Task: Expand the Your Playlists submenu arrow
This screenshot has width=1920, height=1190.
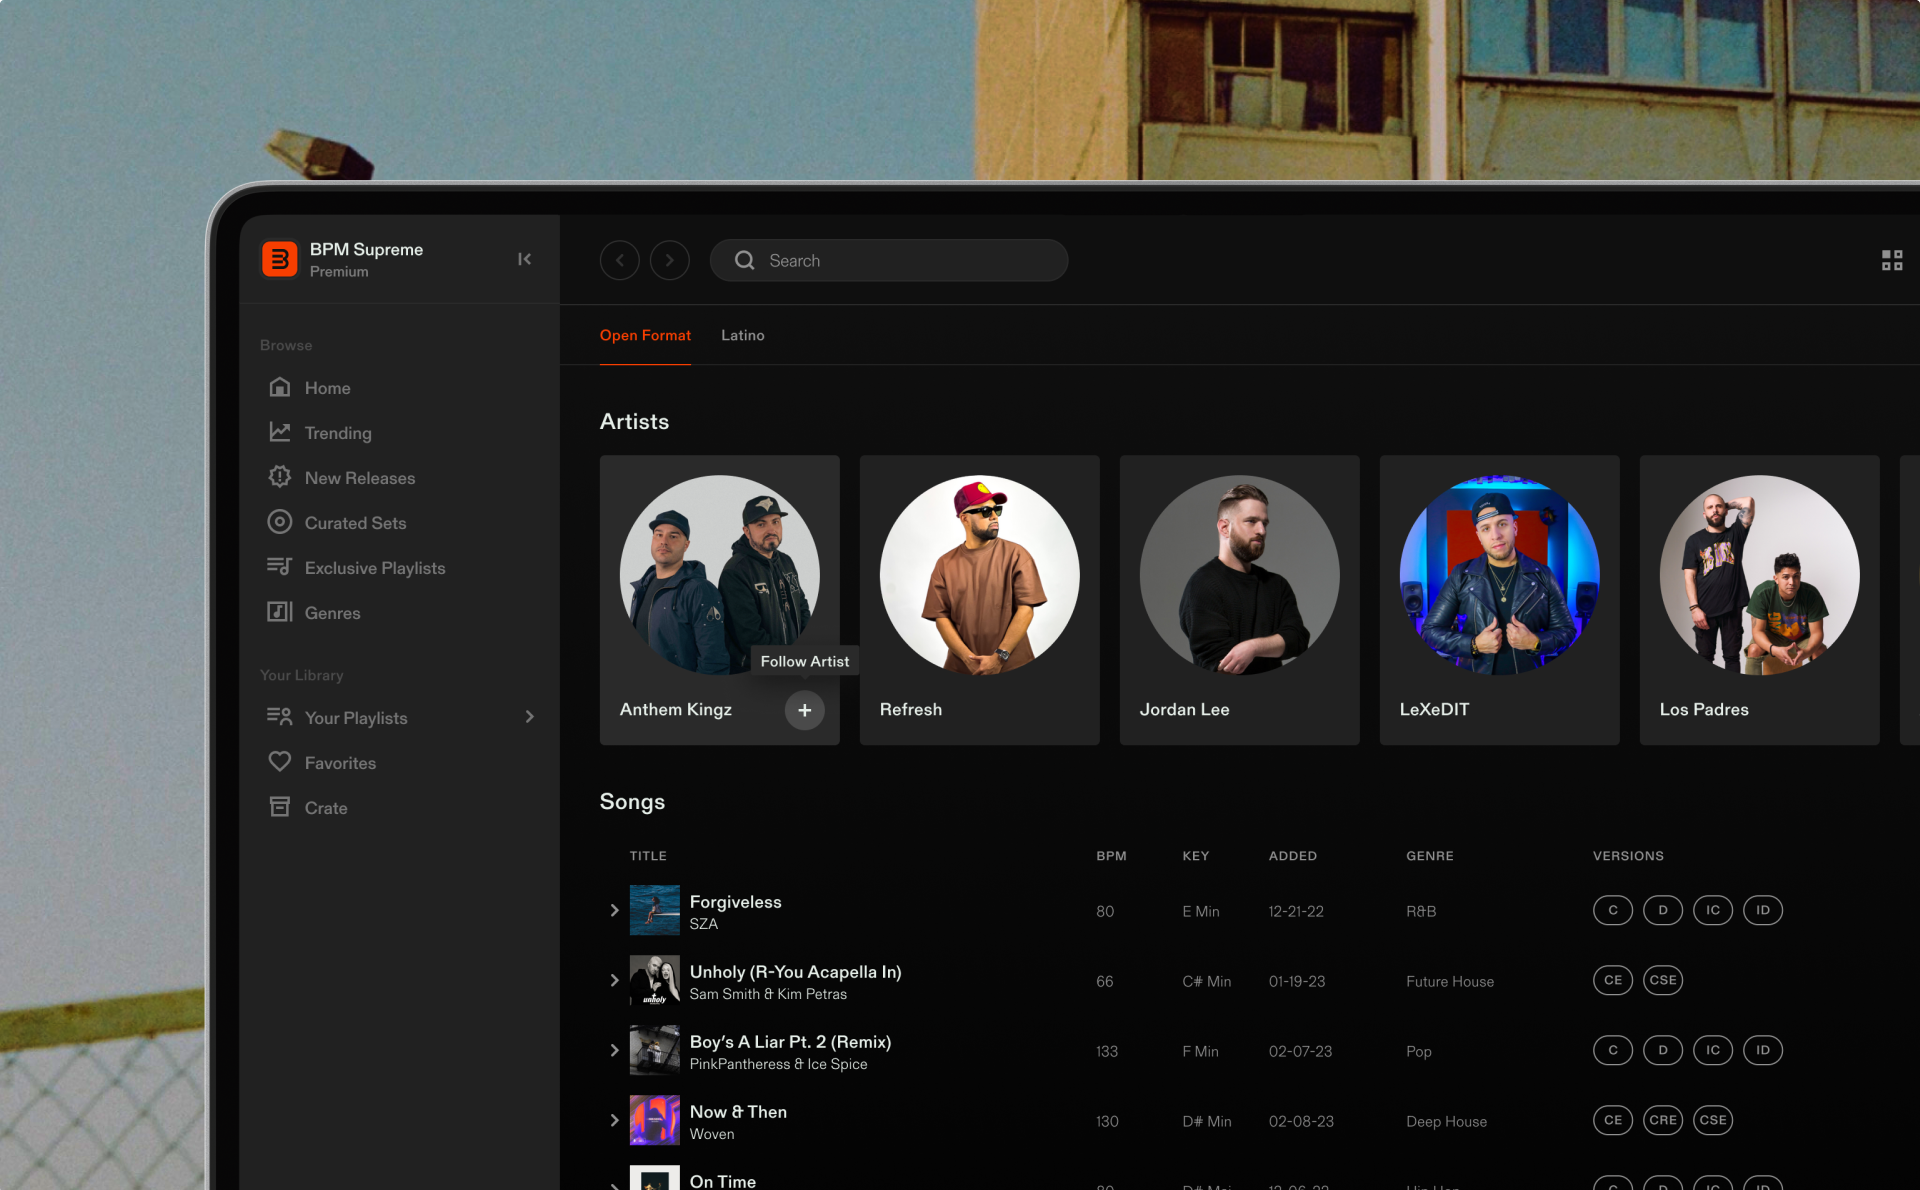Action: click(529, 717)
